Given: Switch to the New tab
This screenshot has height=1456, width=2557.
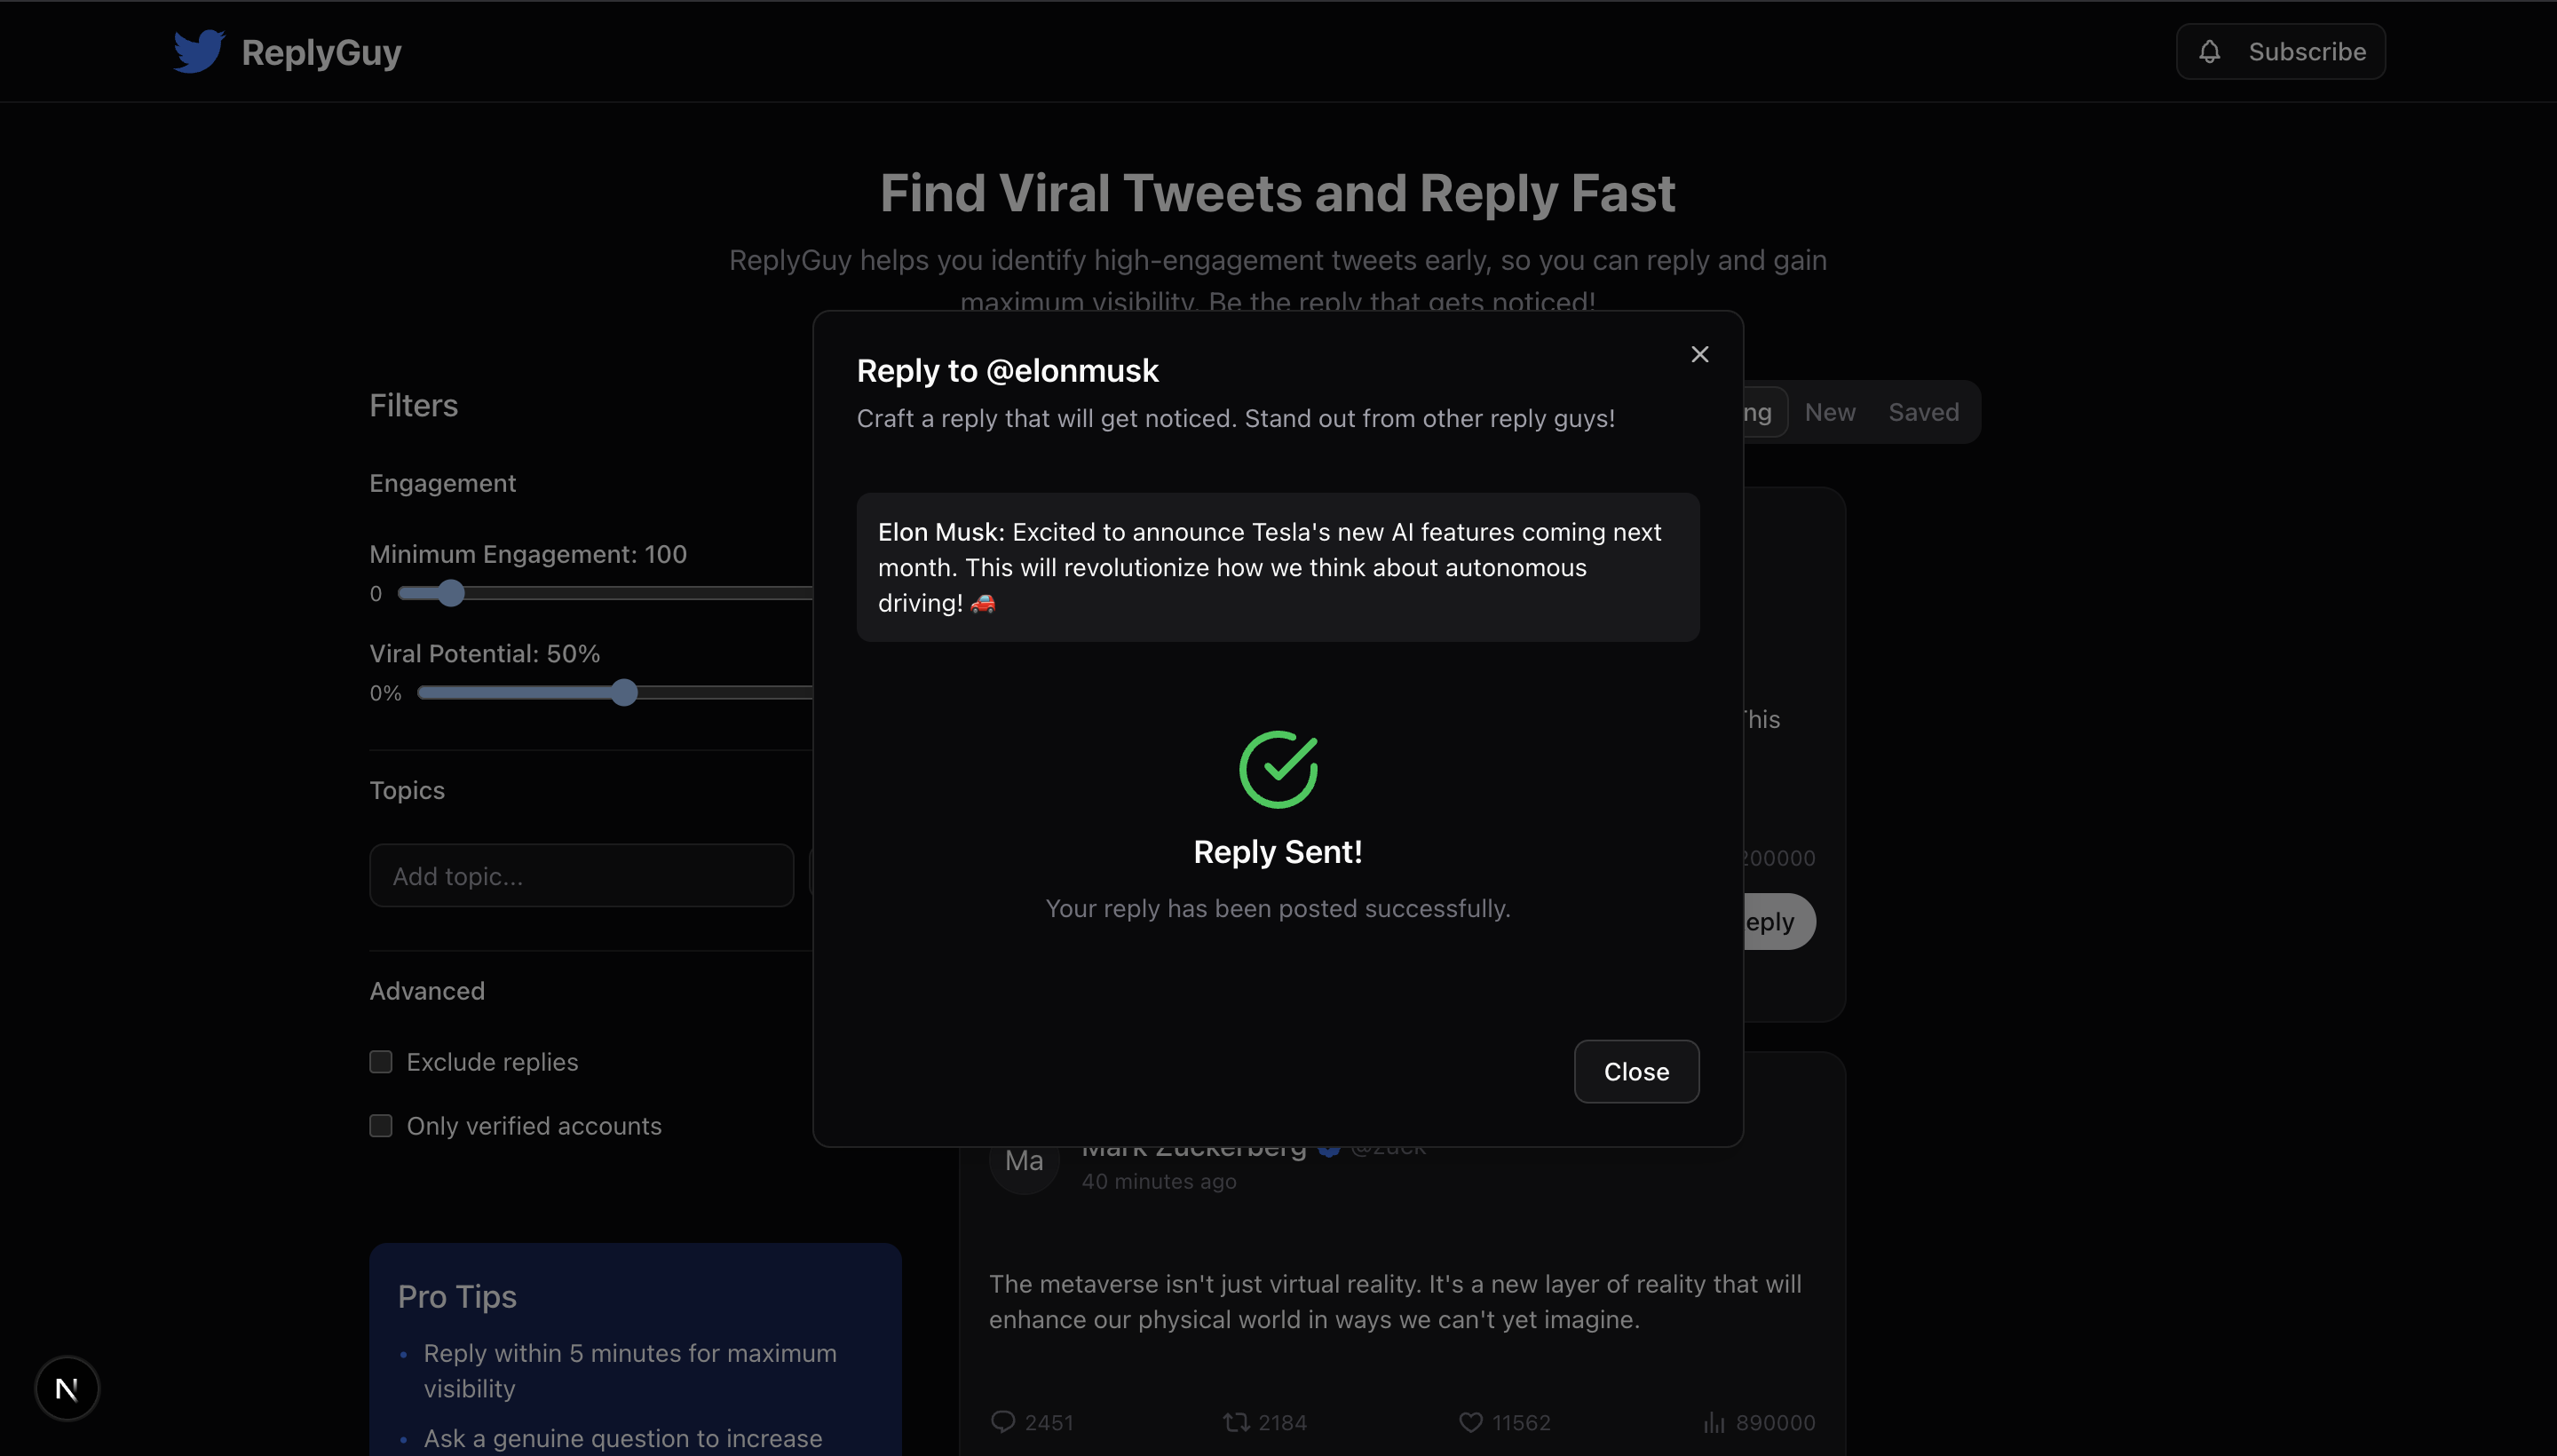Looking at the screenshot, I should tap(1830, 412).
